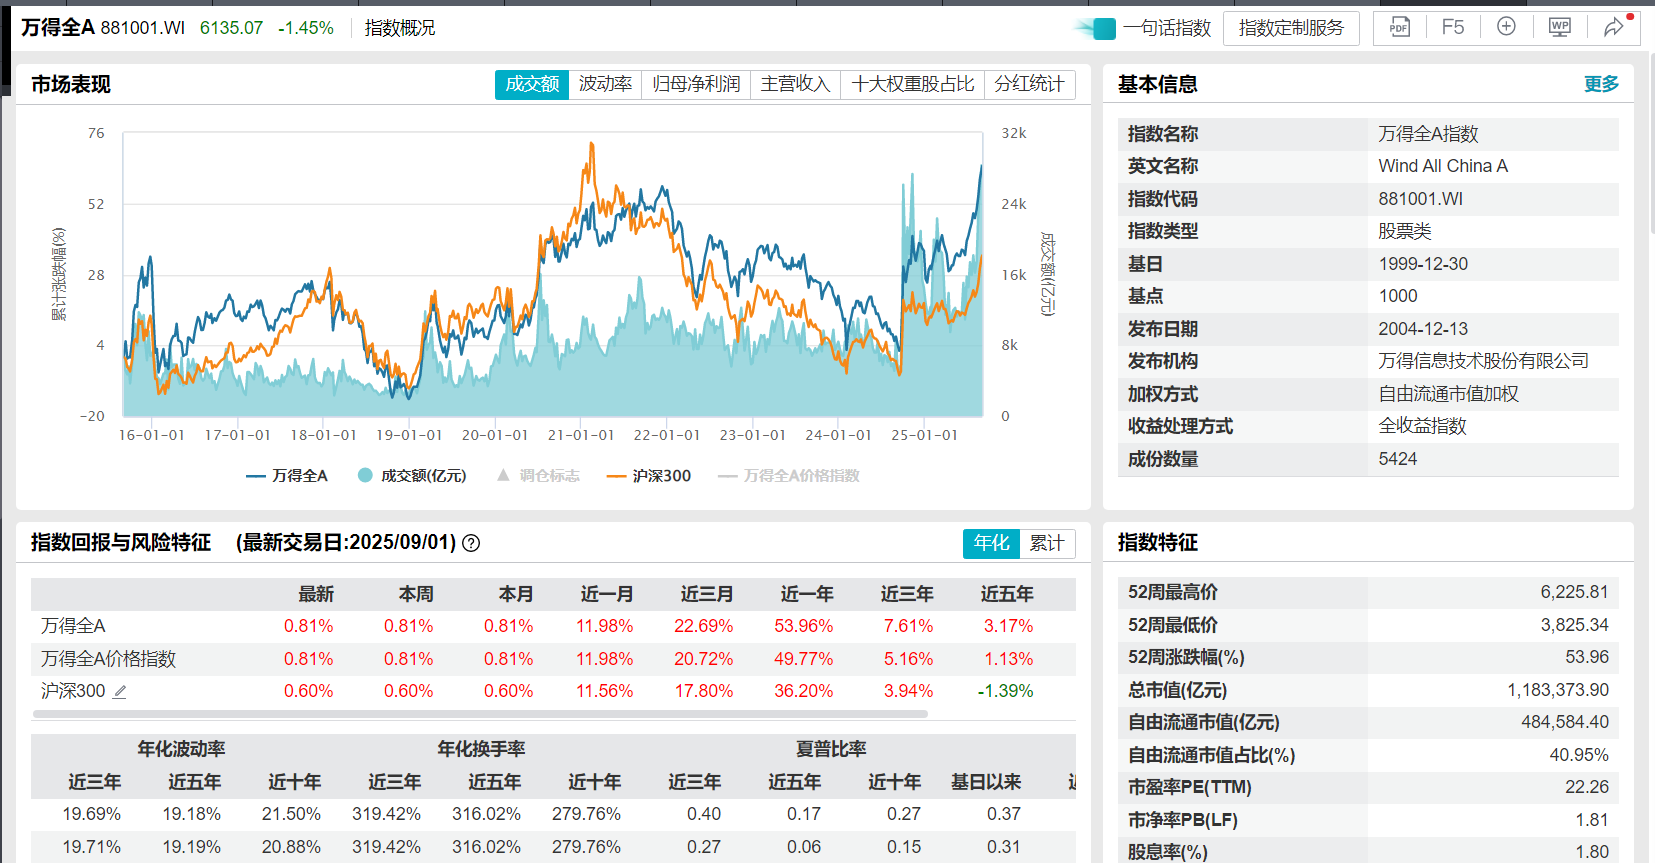Click the English name Wind All China A
The image size is (1655, 863).
[1443, 166]
